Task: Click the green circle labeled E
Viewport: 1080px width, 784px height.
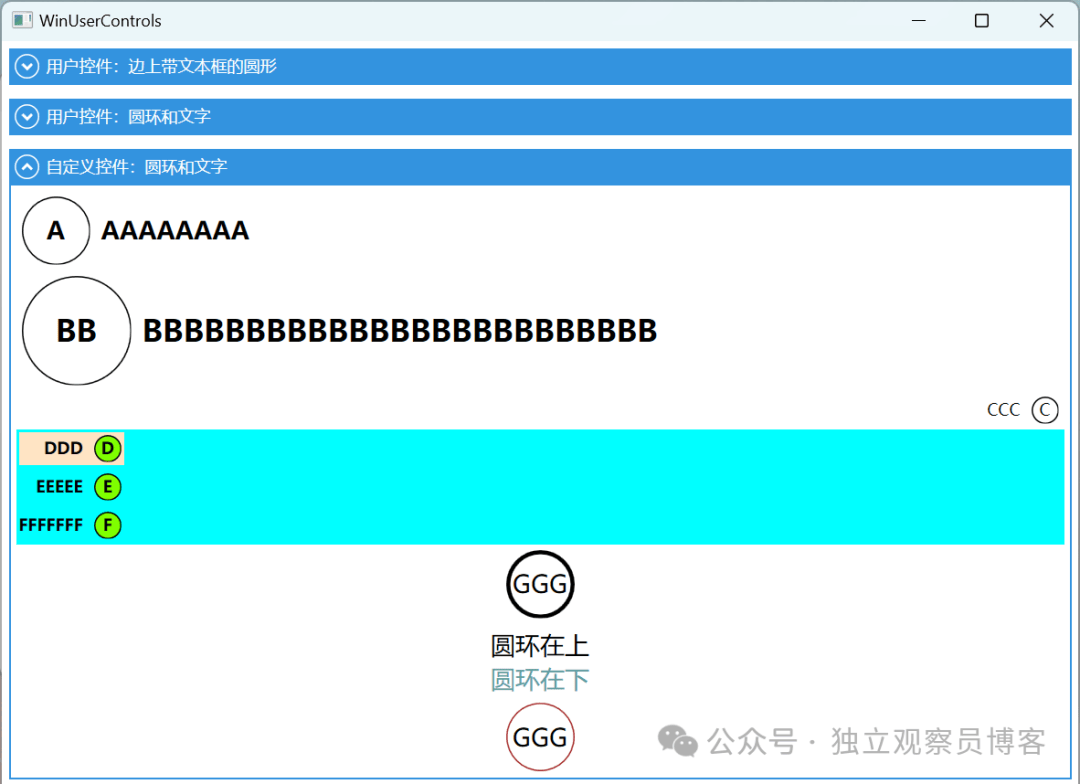Action: pos(107,487)
